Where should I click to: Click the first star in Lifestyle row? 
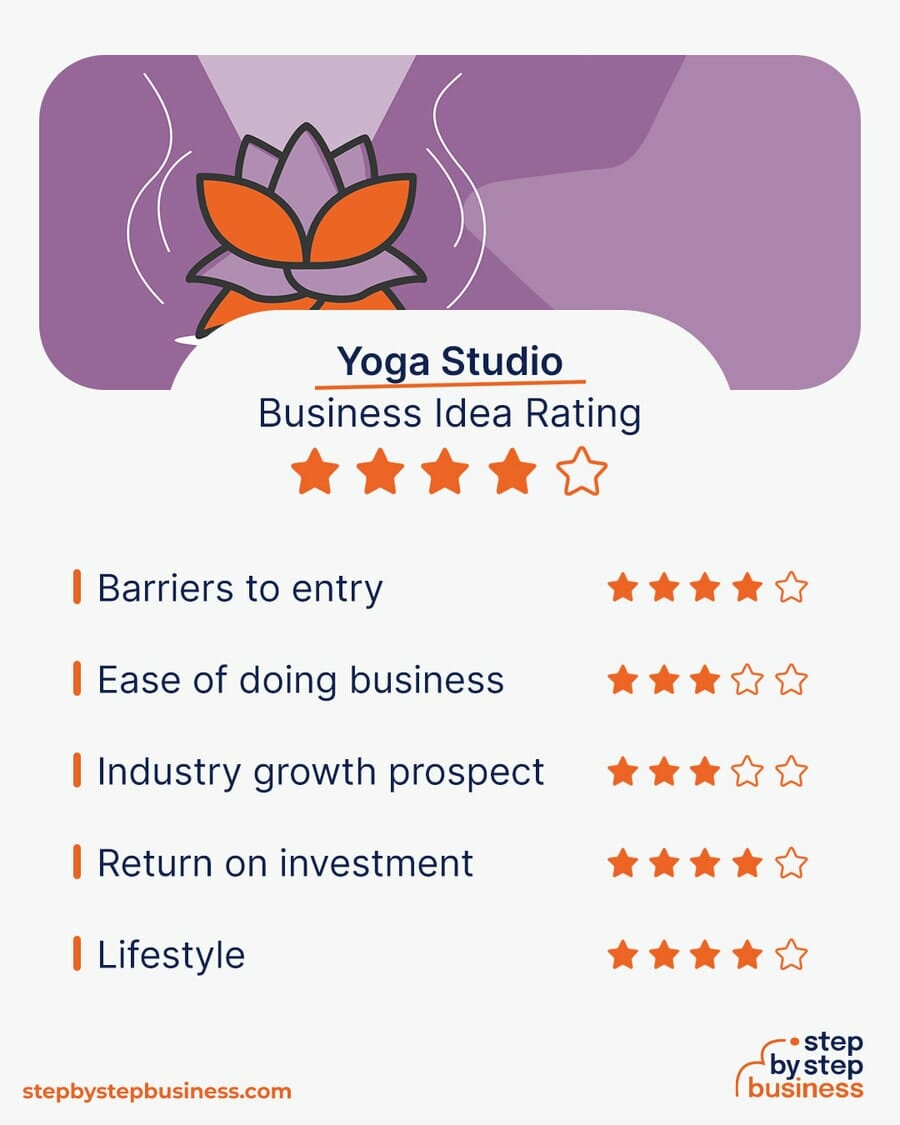(622, 954)
